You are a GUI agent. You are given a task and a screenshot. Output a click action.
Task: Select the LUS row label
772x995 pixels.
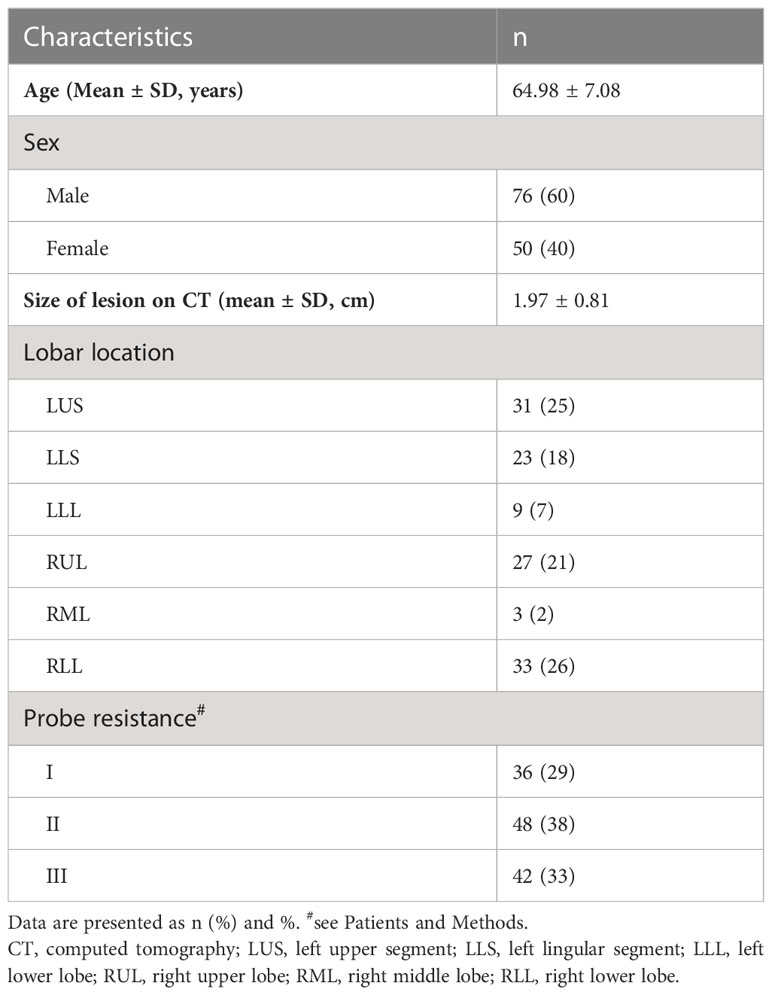pyautogui.click(x=65, y=405)
